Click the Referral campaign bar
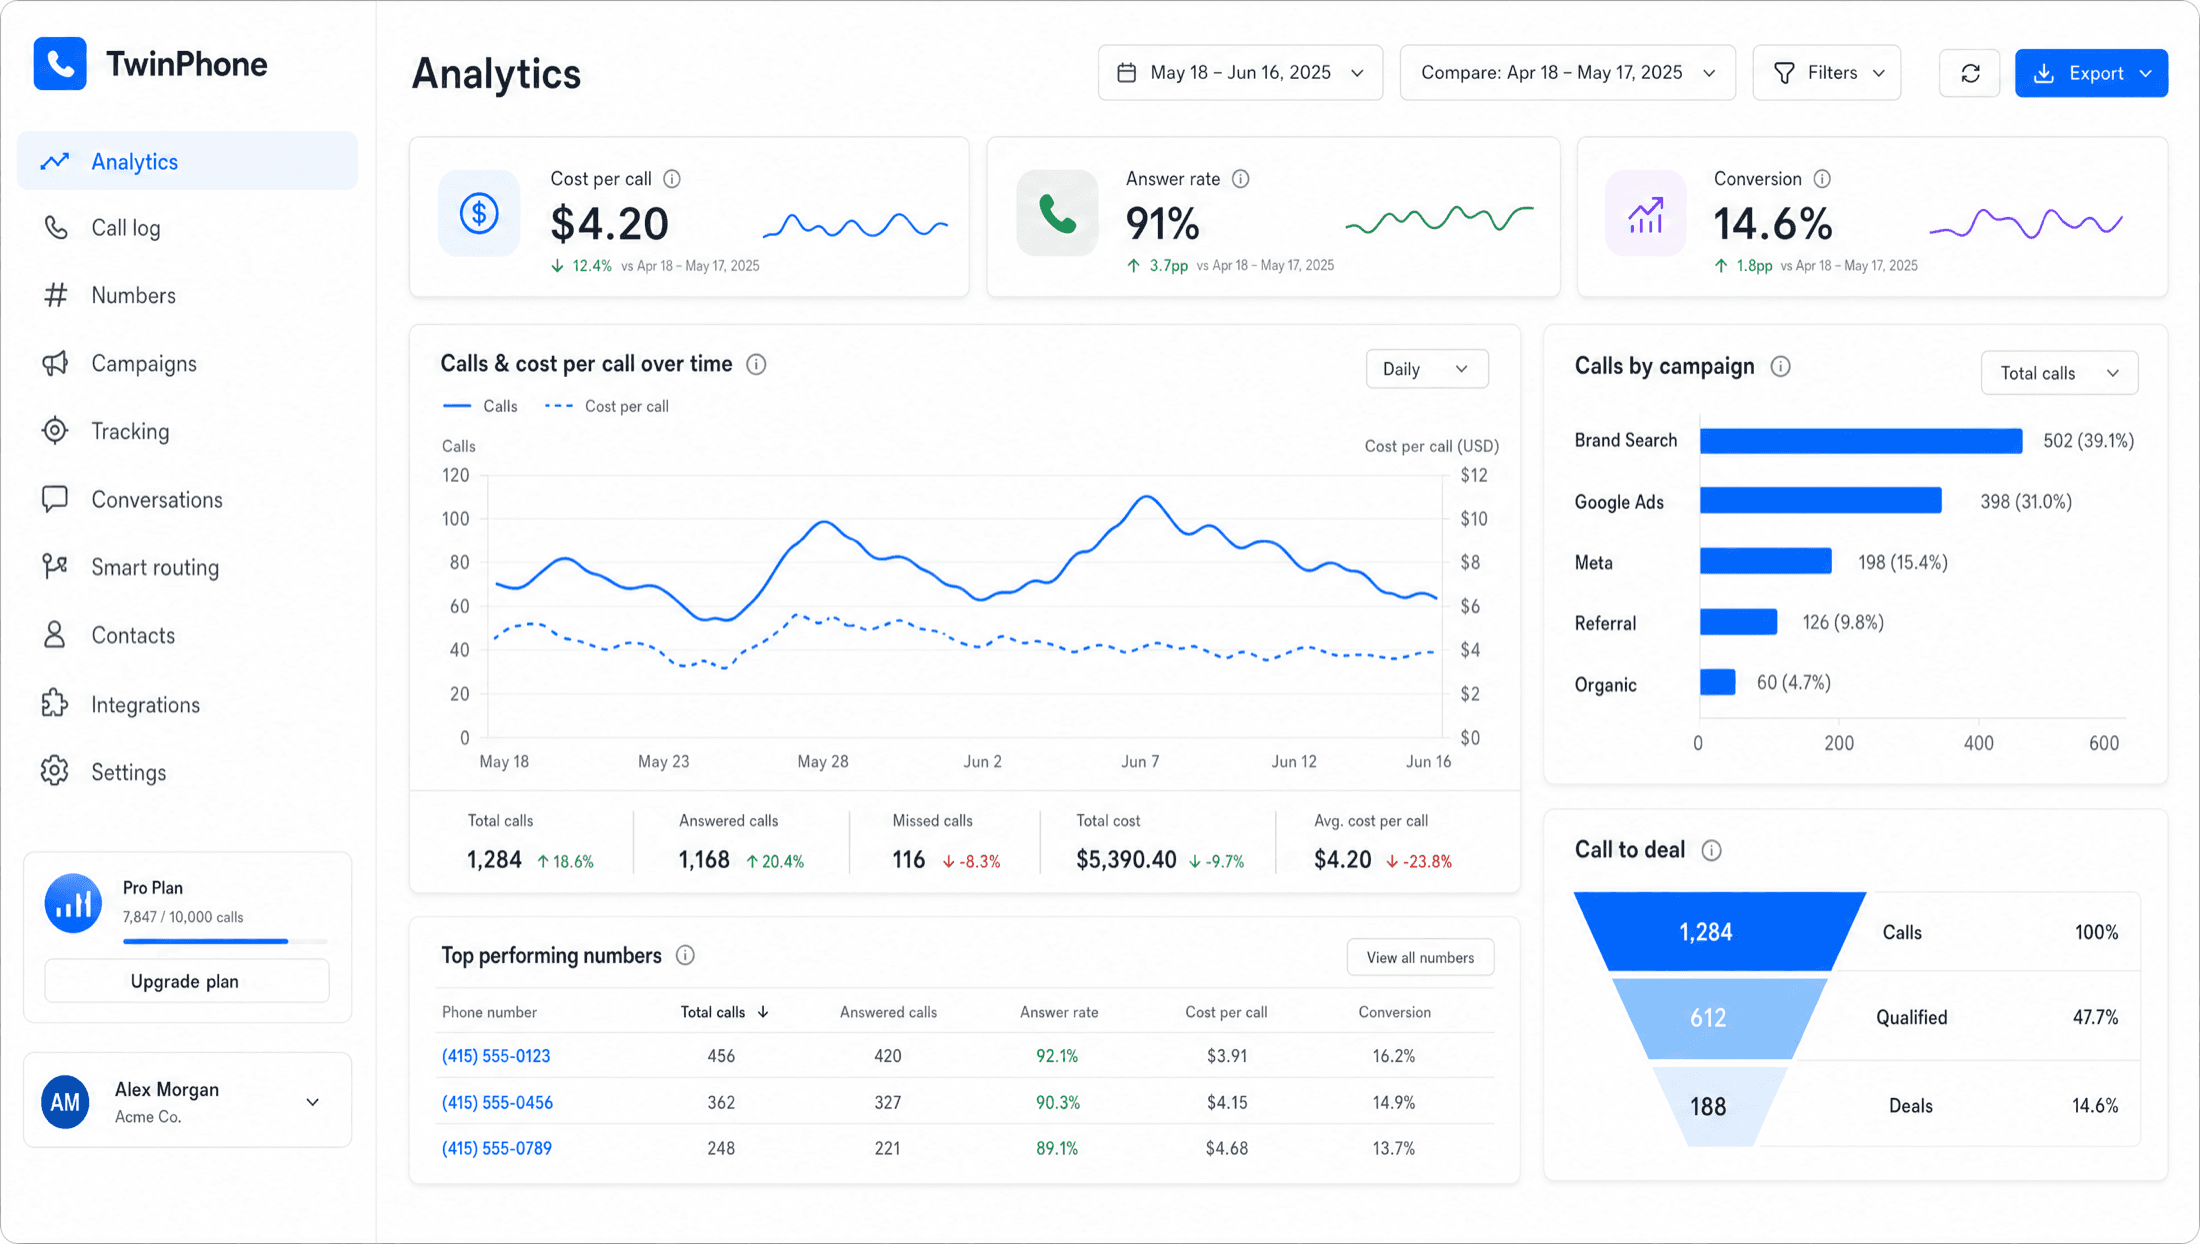 pos(1739,622)
